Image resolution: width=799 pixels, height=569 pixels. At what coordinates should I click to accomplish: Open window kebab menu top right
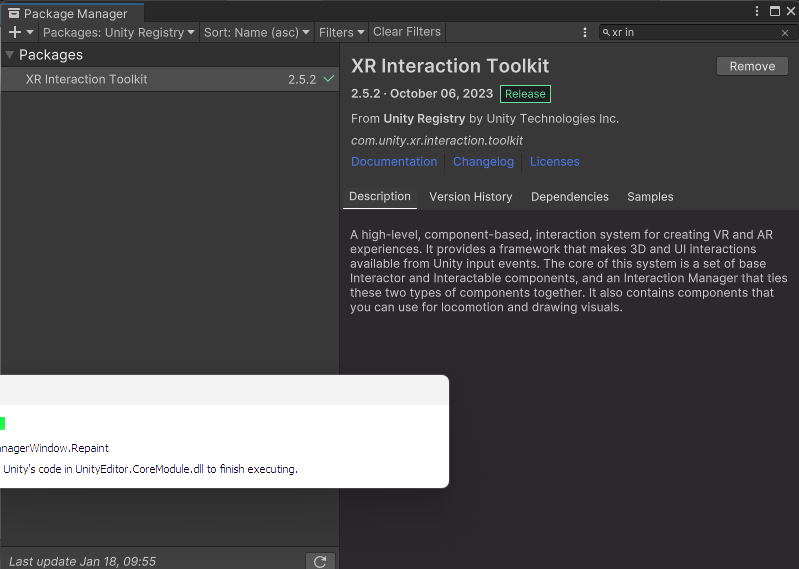[757, 11]
